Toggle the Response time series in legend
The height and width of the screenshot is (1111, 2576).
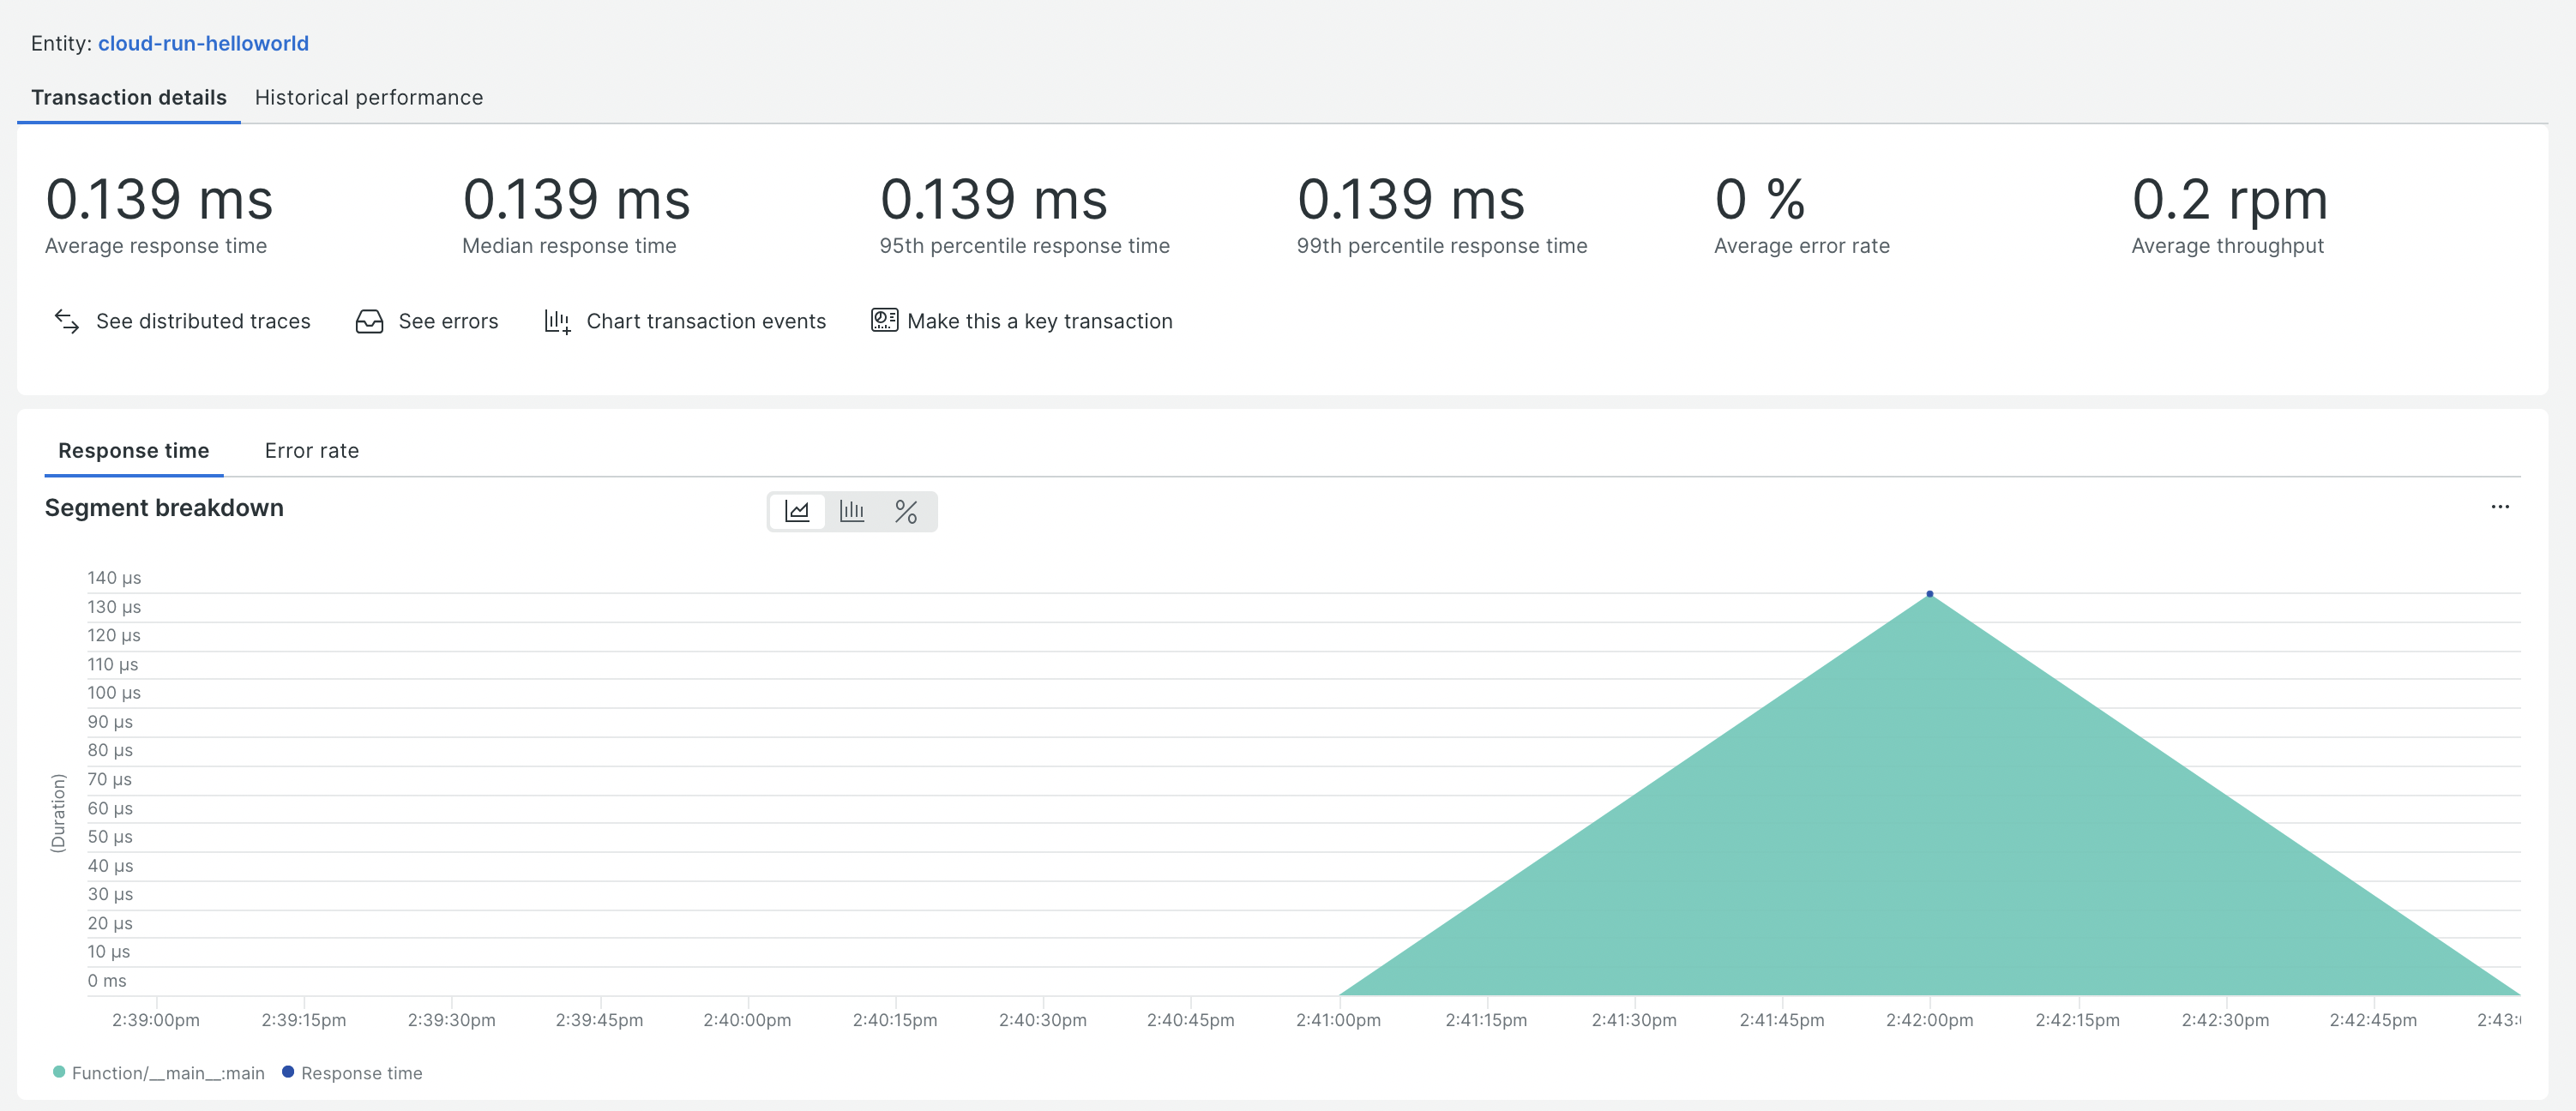[x=353, y=1072]
